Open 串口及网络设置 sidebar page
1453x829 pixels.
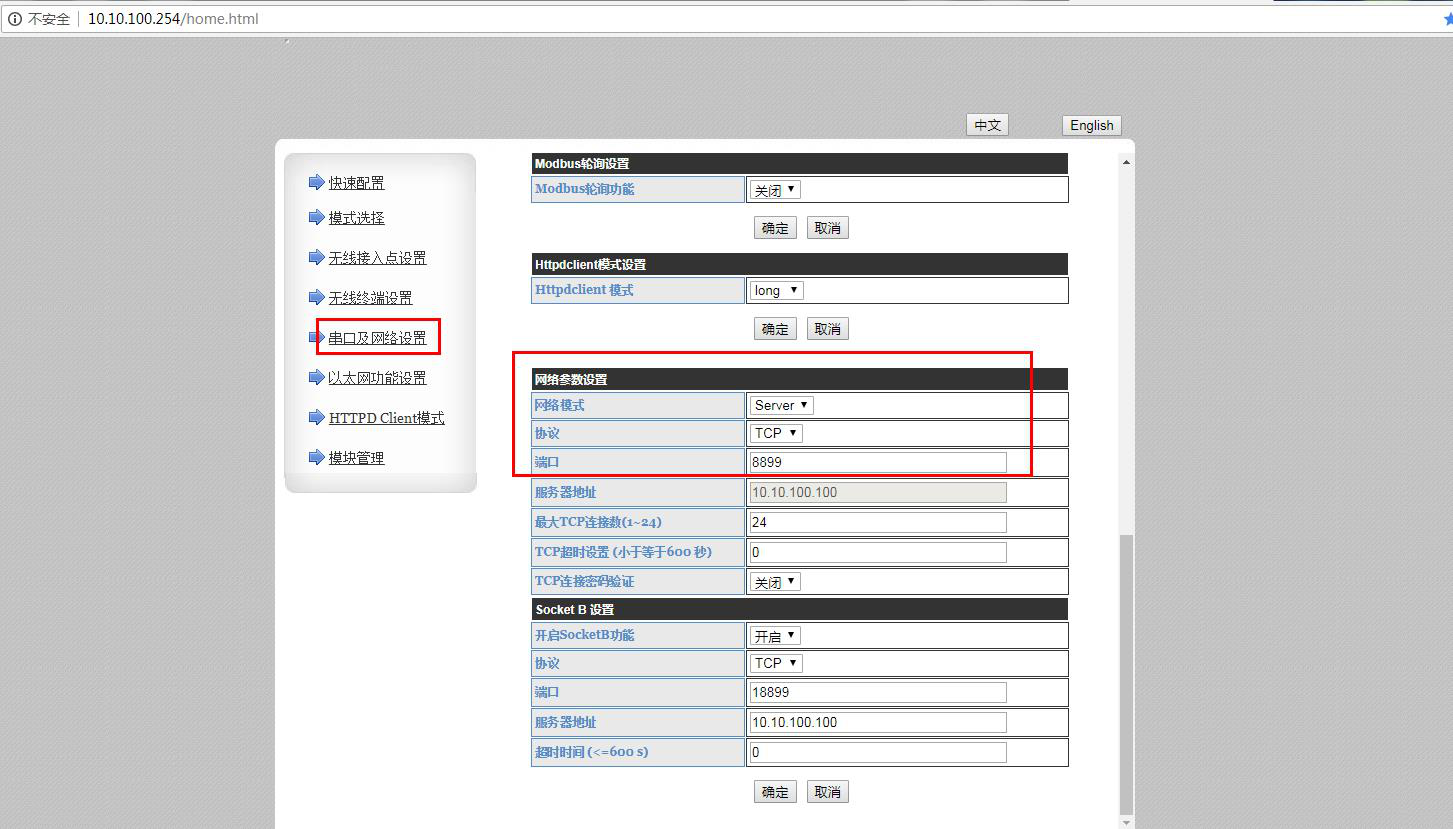coord(377,338)
